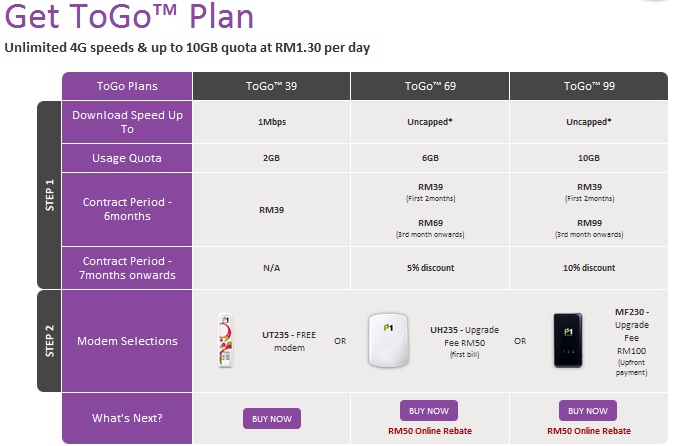Click RM50 Online Rebate under ToGo 69
This screenshot has height=446, width=675.
tap(430, 431)
